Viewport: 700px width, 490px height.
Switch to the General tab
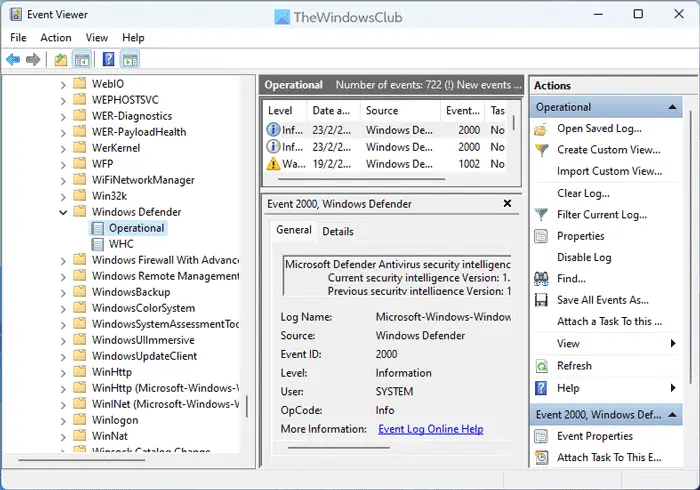294,230
